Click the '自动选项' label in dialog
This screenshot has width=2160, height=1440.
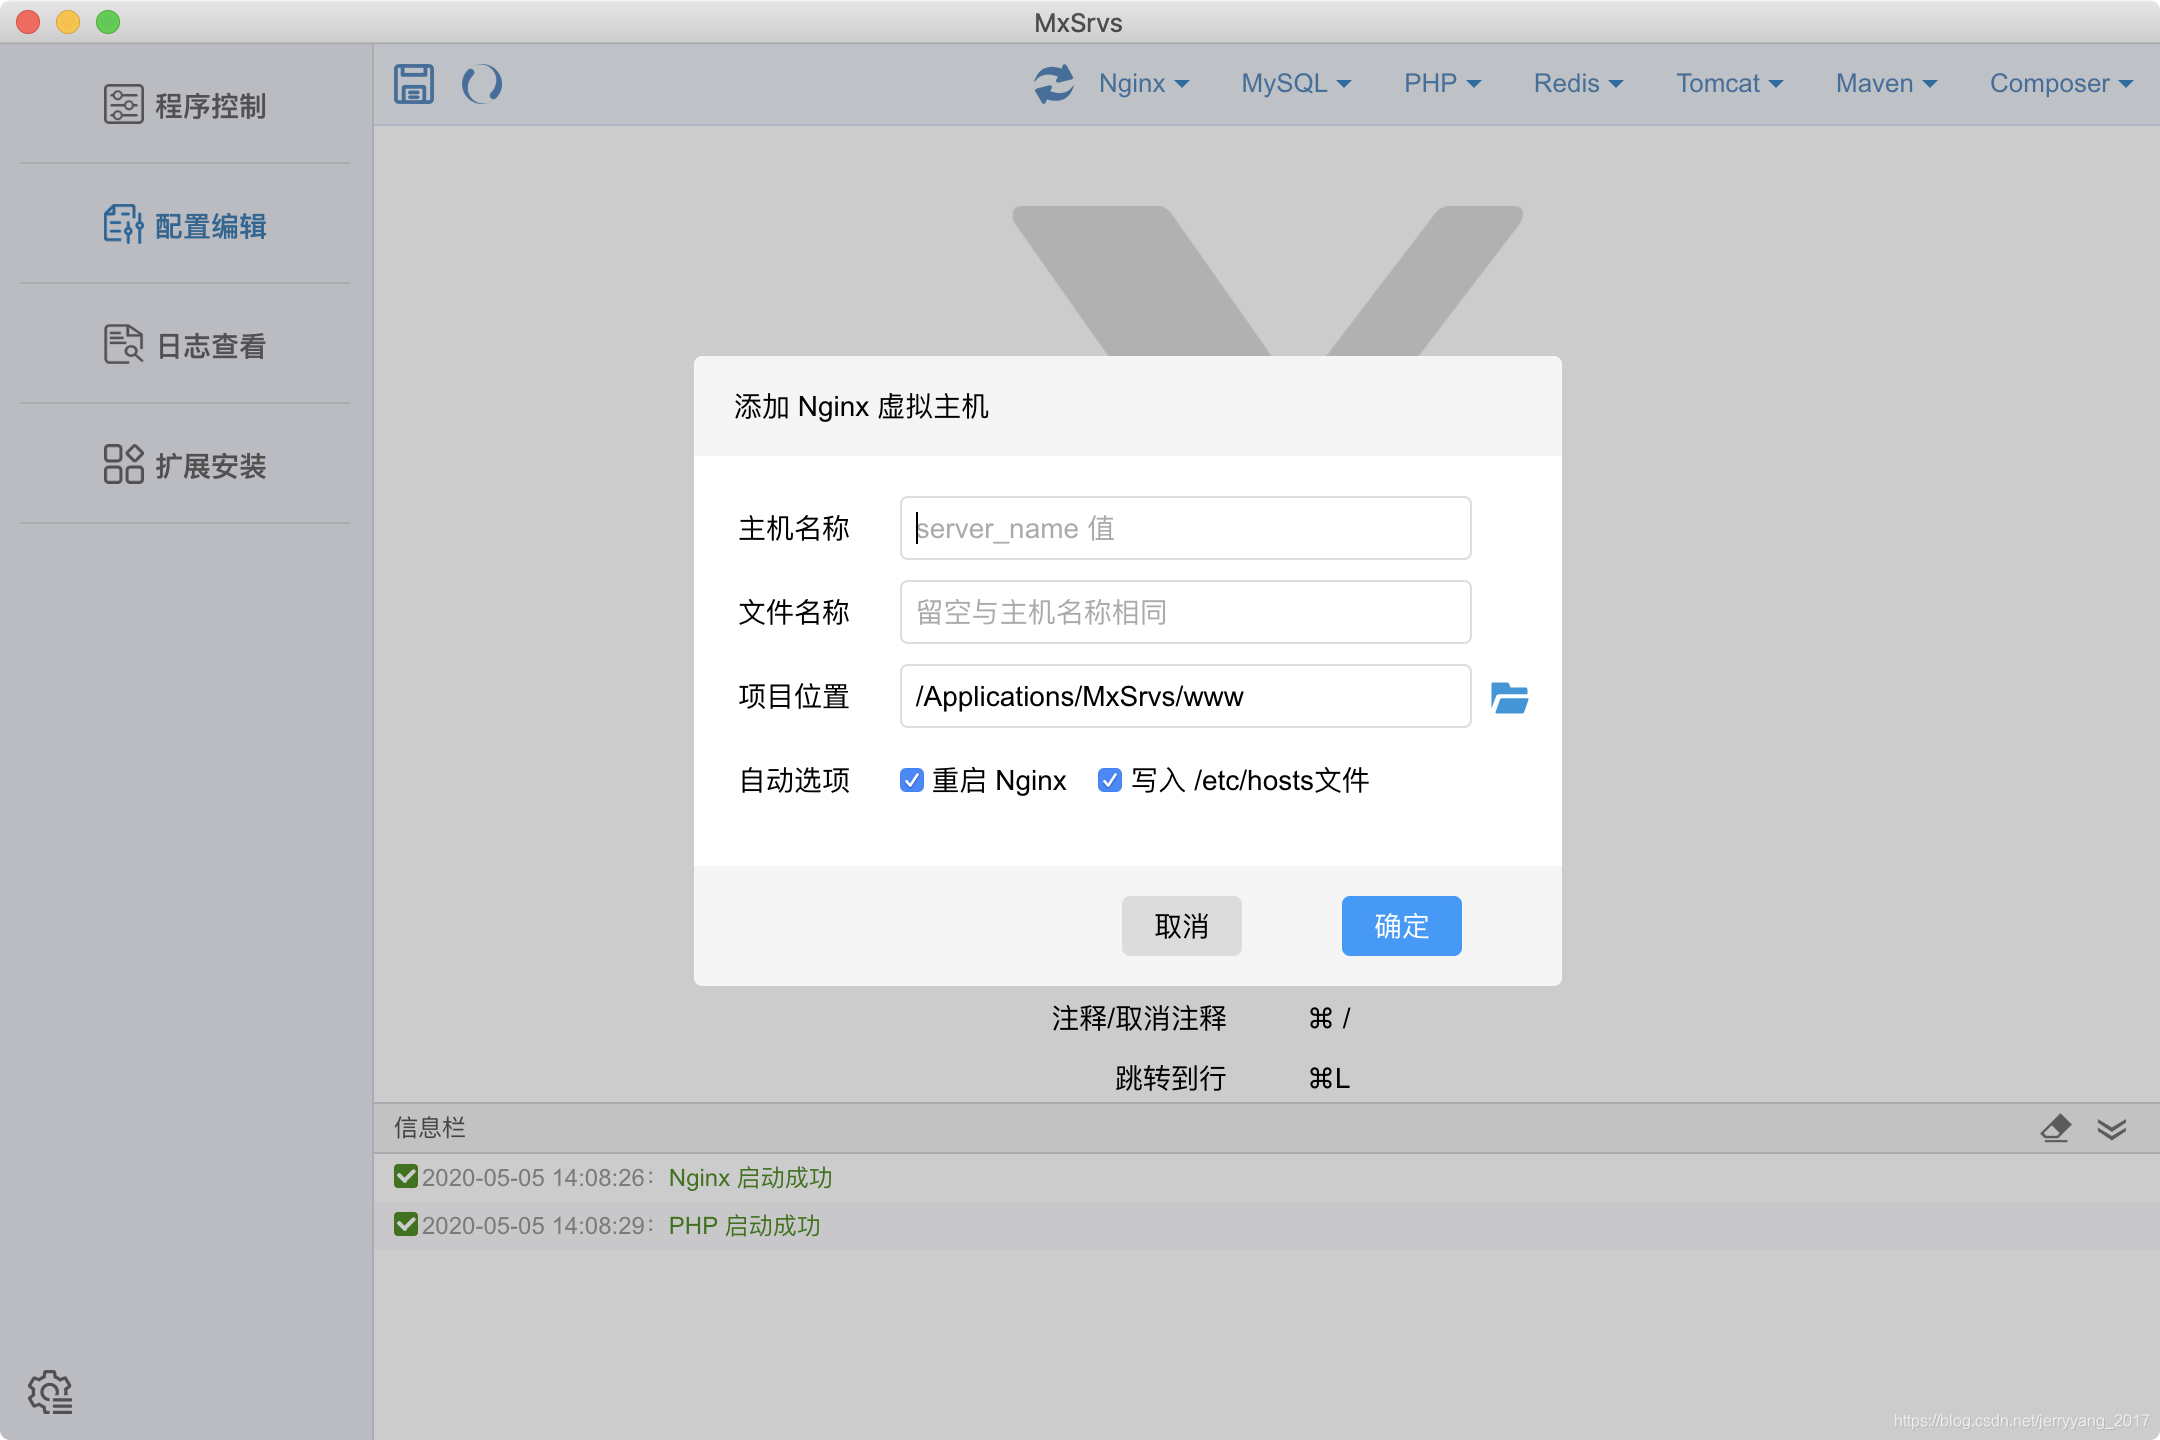tap(794, 780)
